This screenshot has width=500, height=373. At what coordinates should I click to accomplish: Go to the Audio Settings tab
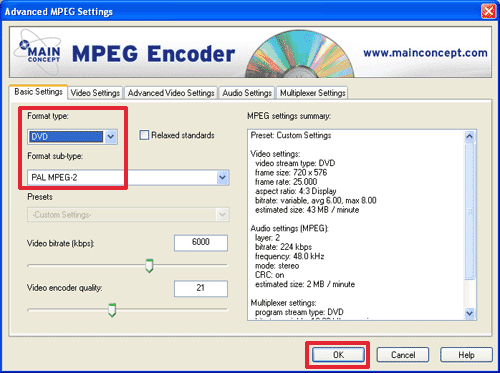click(247, 93)
